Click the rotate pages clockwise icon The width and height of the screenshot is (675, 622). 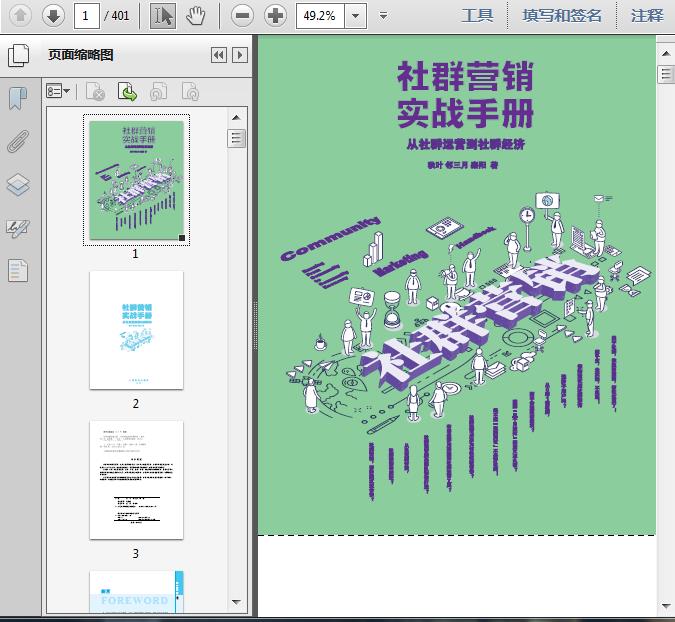pyautogui.click(x=190, y=91)
